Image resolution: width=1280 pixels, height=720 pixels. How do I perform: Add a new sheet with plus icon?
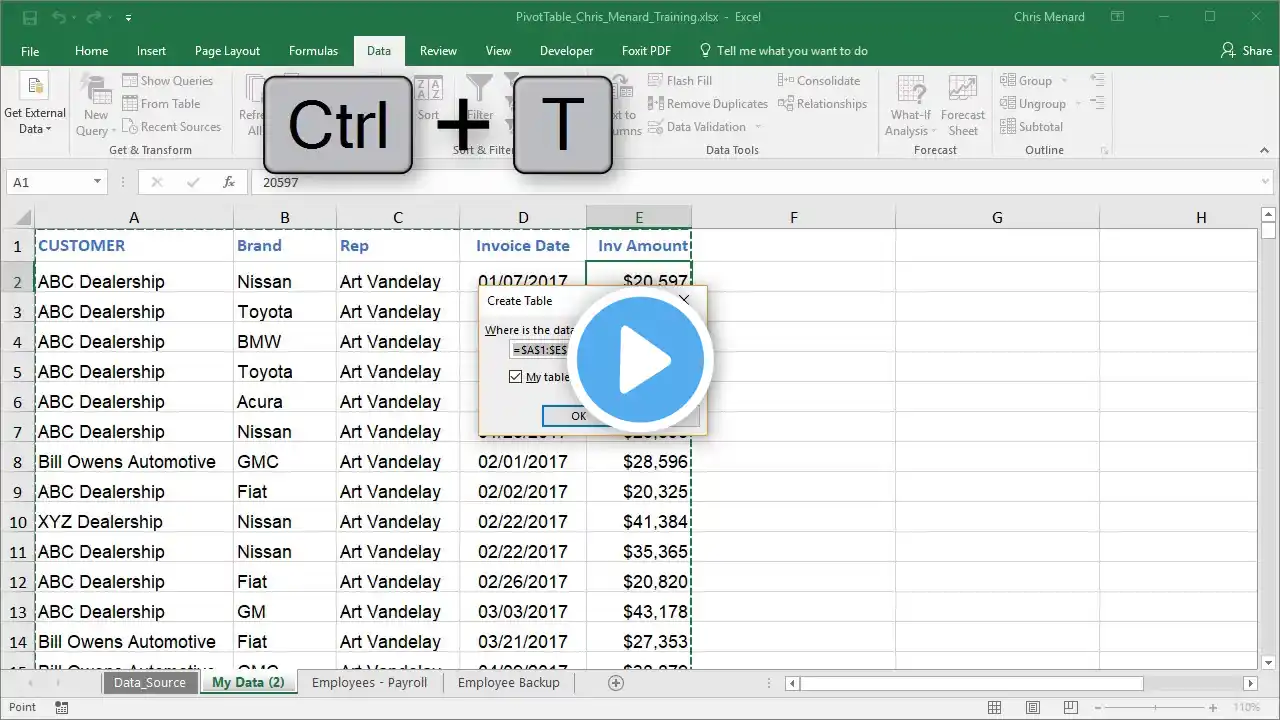(x=616, y=683)
